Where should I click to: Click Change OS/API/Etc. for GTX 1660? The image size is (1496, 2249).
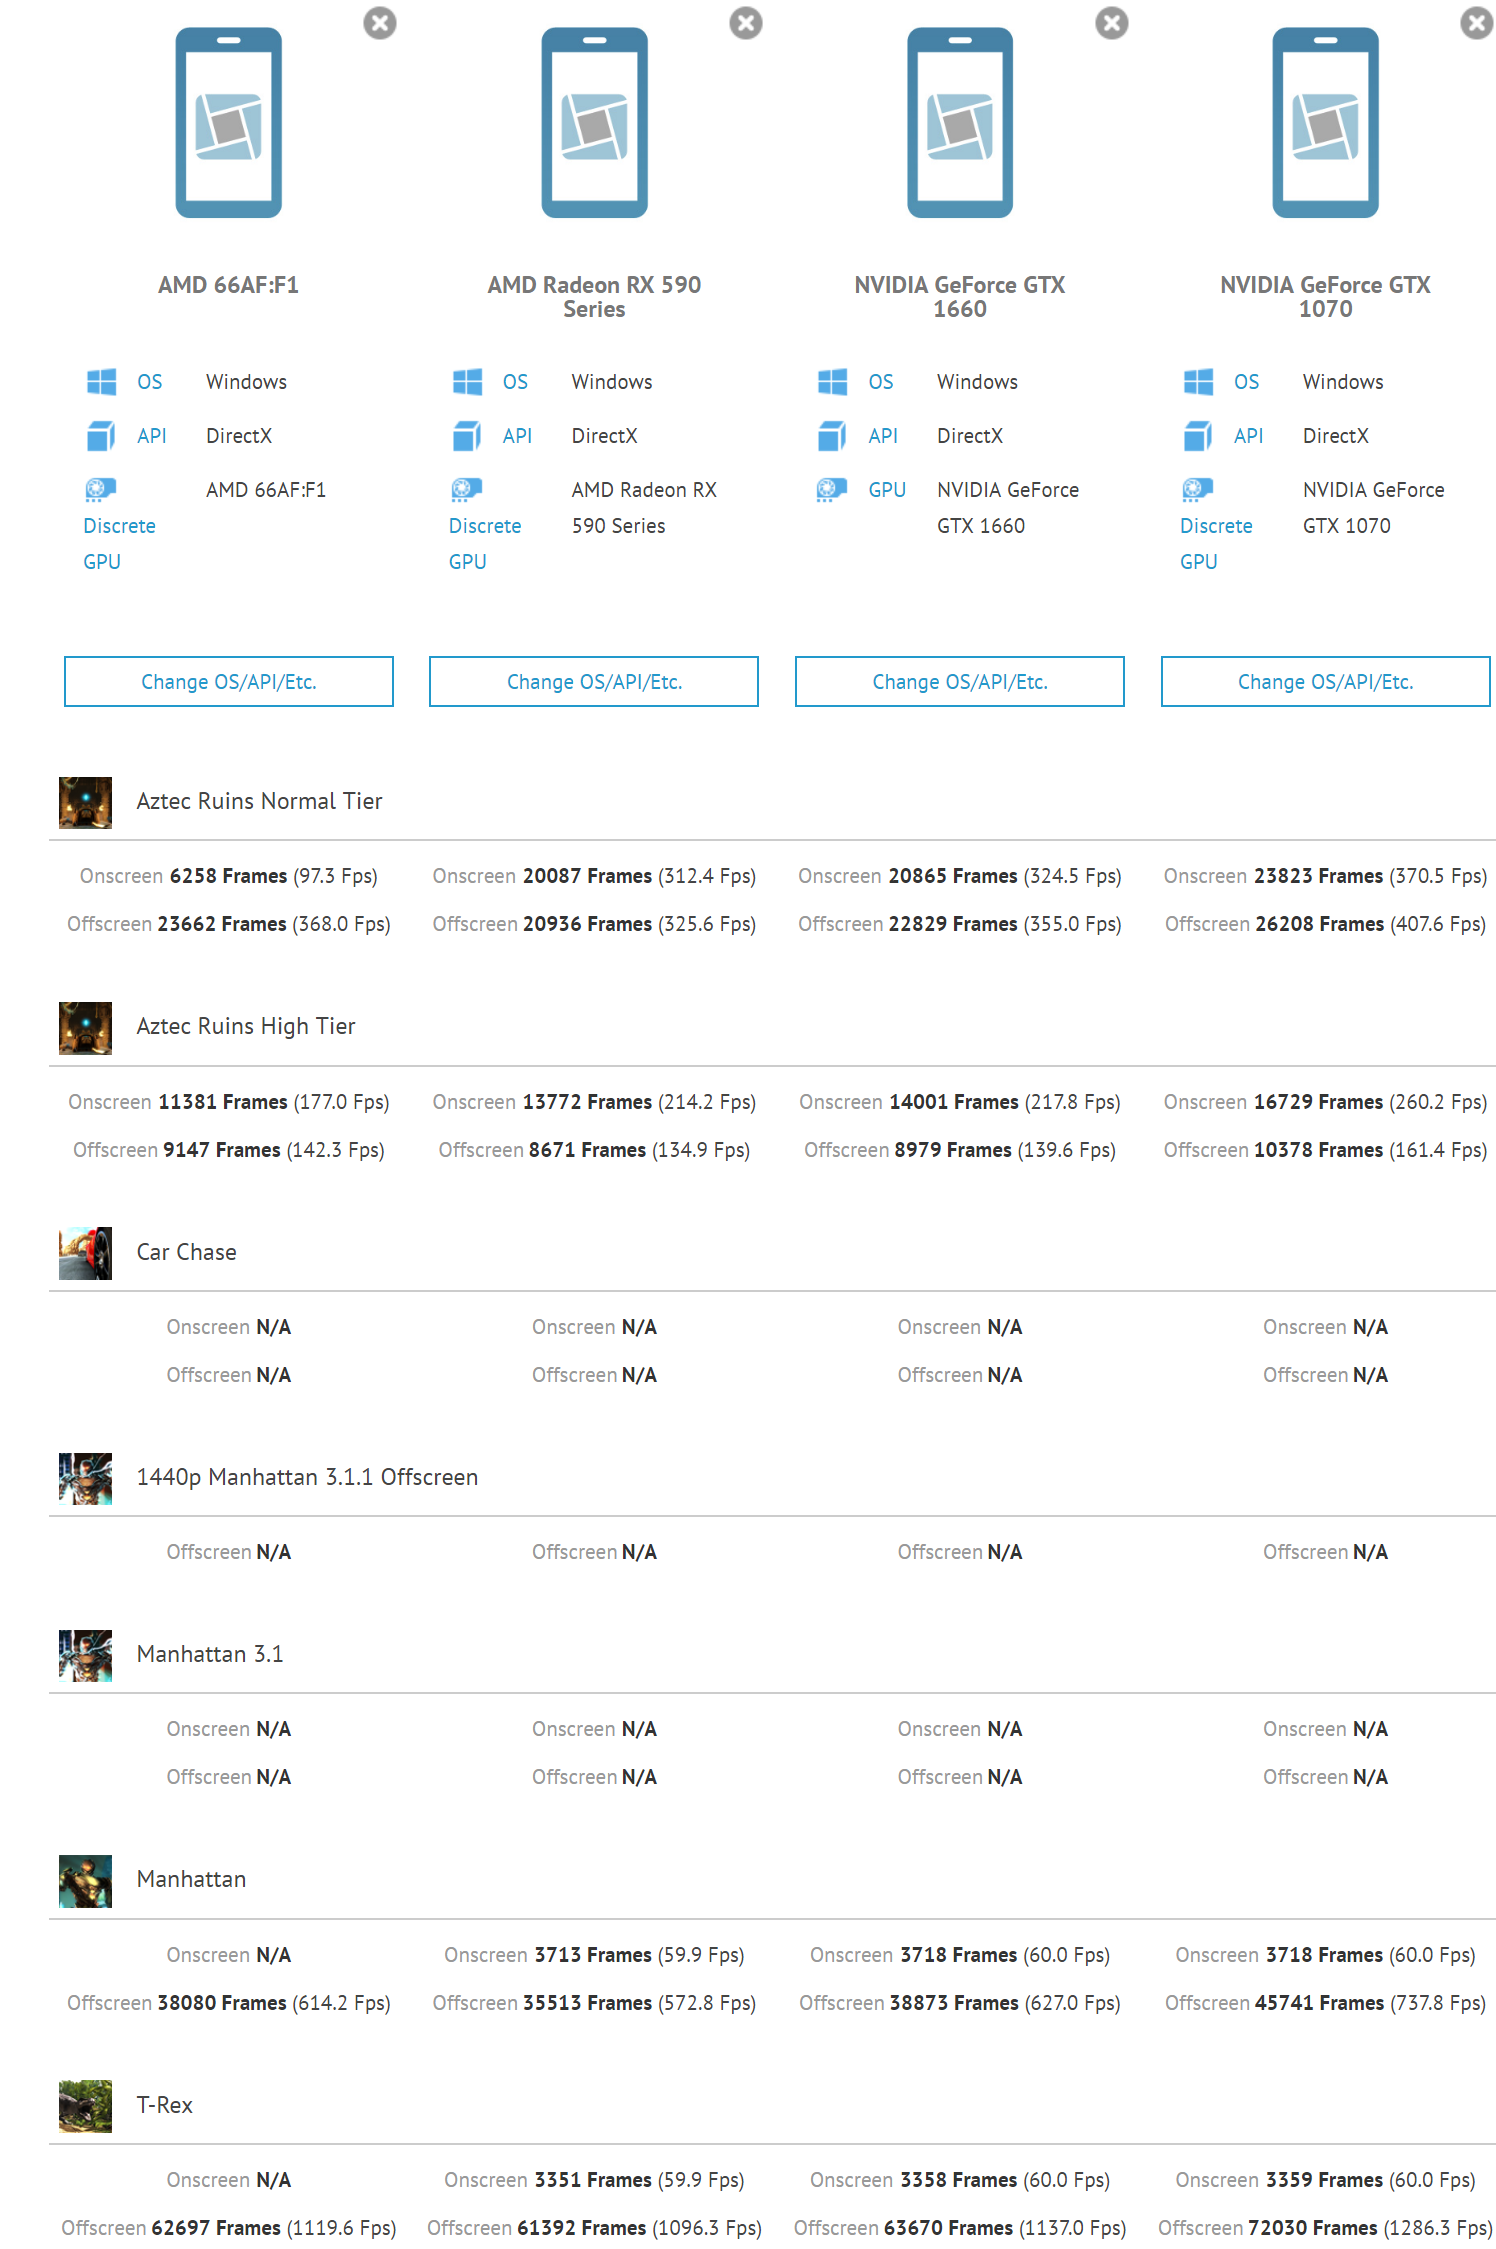pyautogui.click(x=960, y=682)
